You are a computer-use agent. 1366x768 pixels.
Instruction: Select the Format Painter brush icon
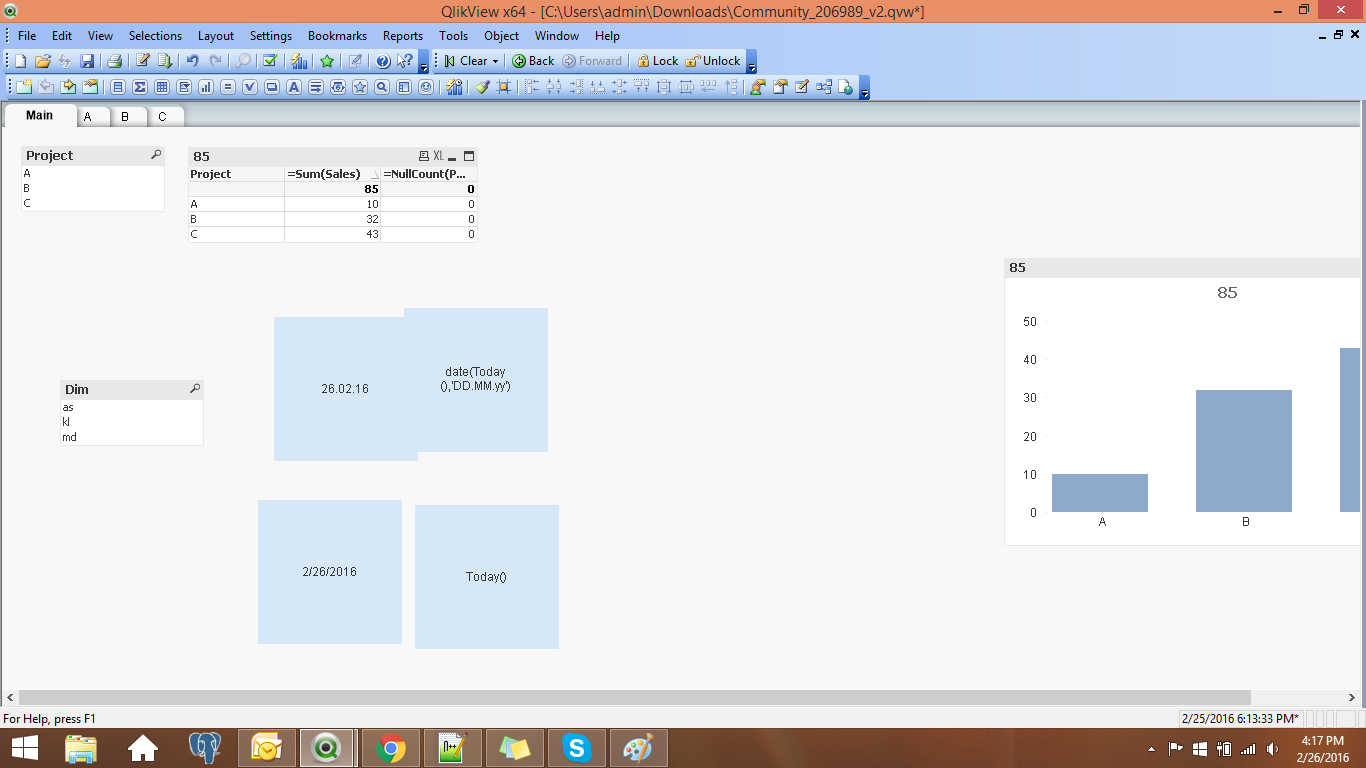(x=482, y=87)
